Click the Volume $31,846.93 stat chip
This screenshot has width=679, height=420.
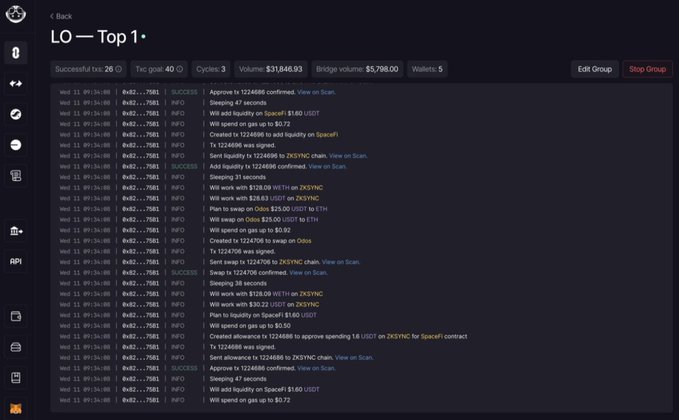(x=271, y=69)
